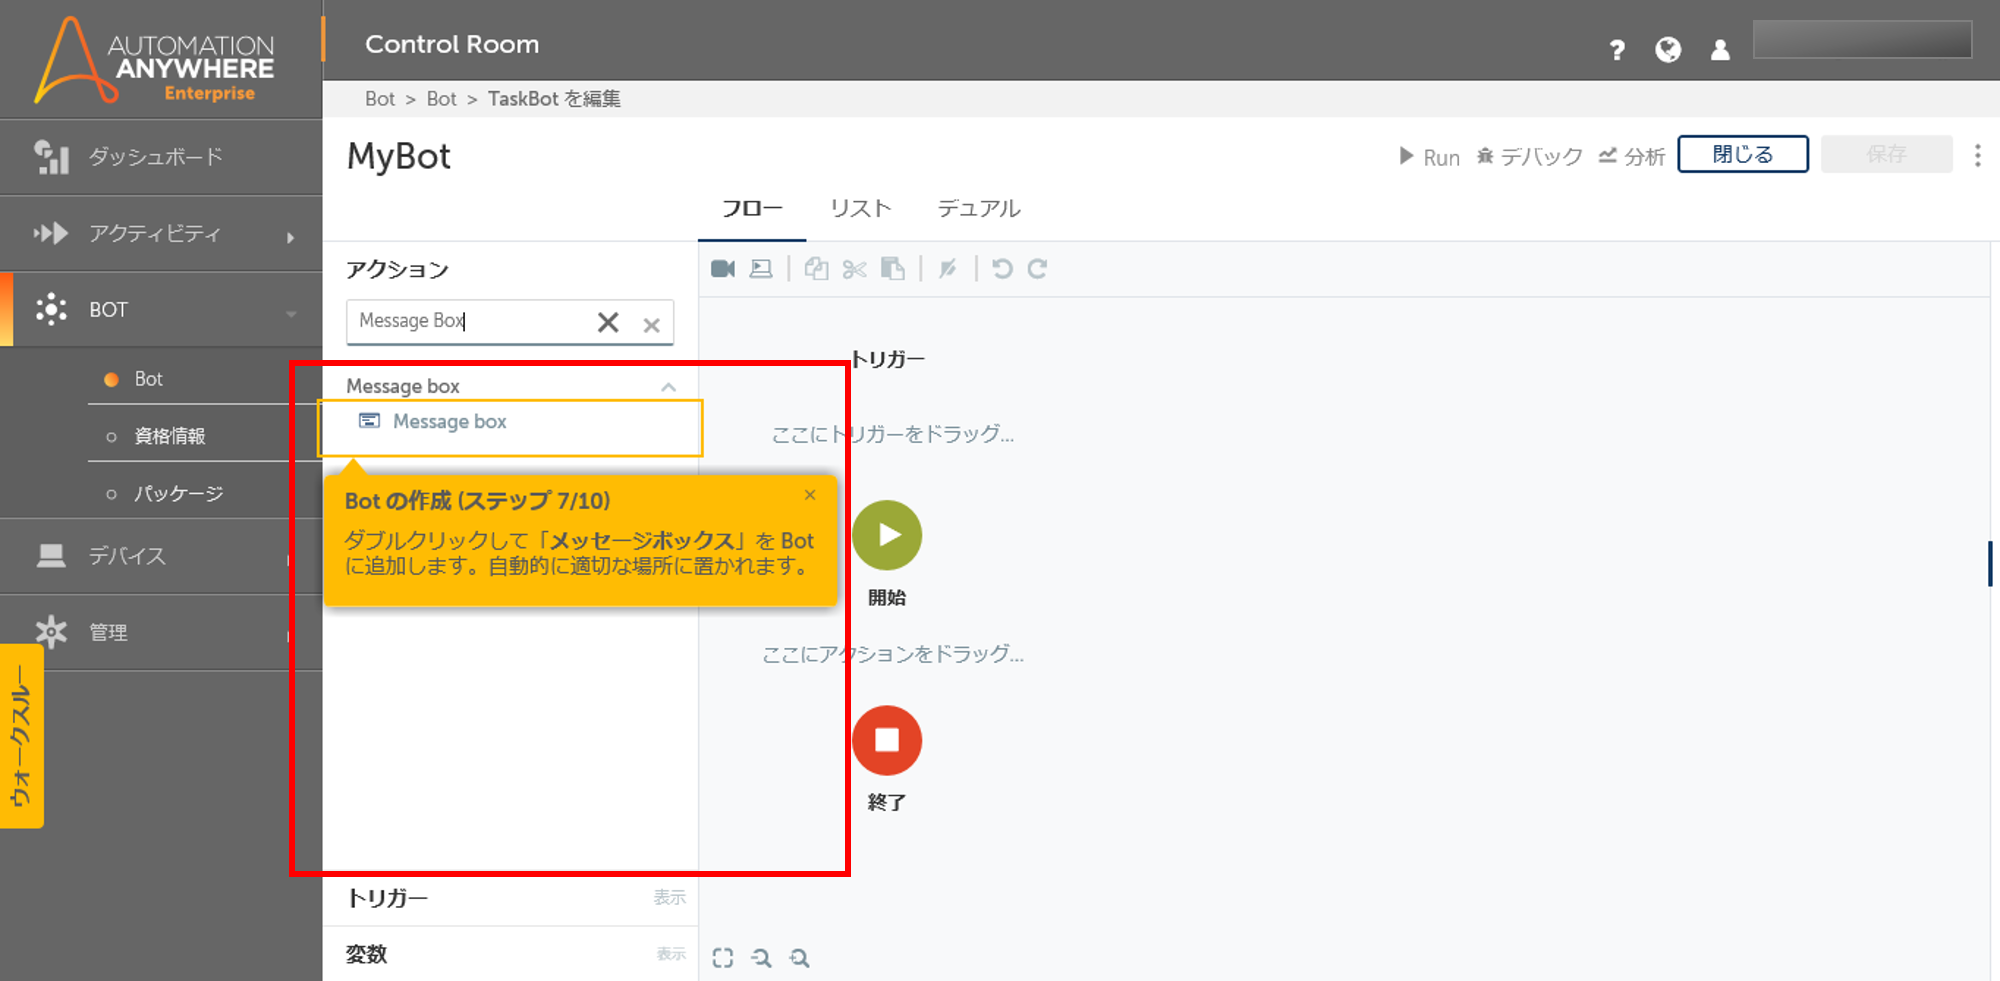Click the second Bot breadcrumb link

441,99
